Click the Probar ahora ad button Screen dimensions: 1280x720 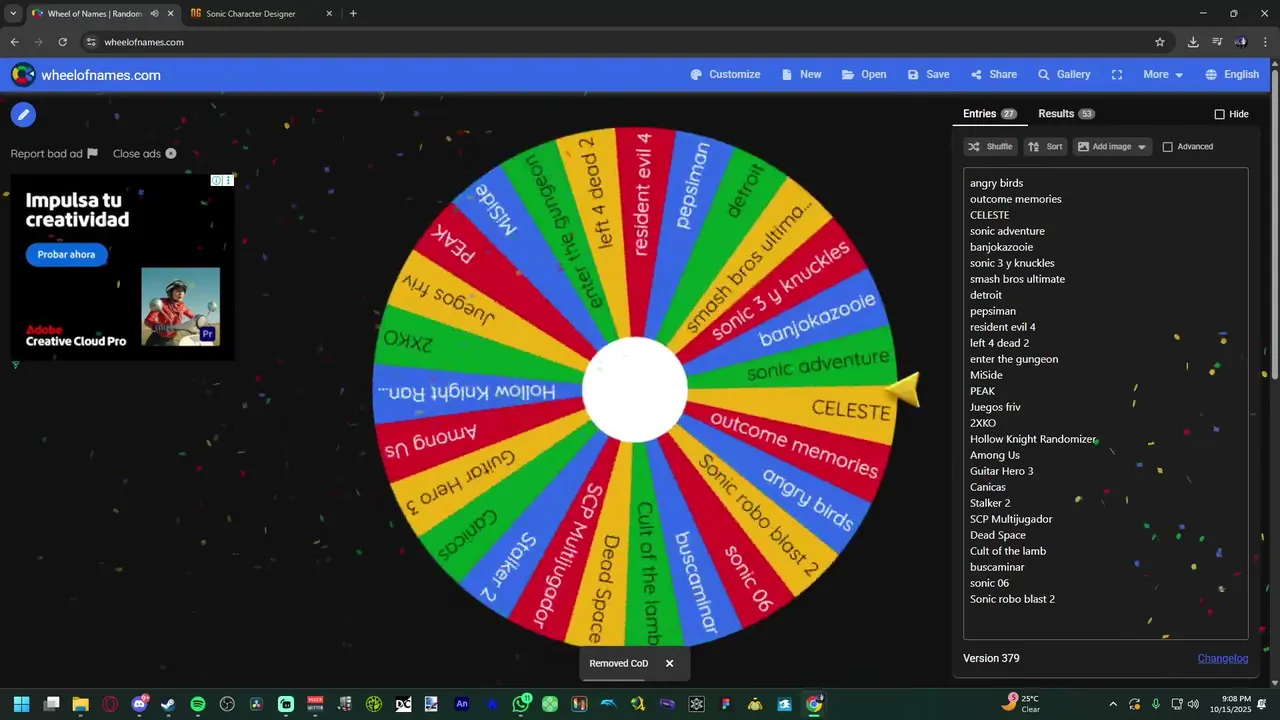[66, 254]
